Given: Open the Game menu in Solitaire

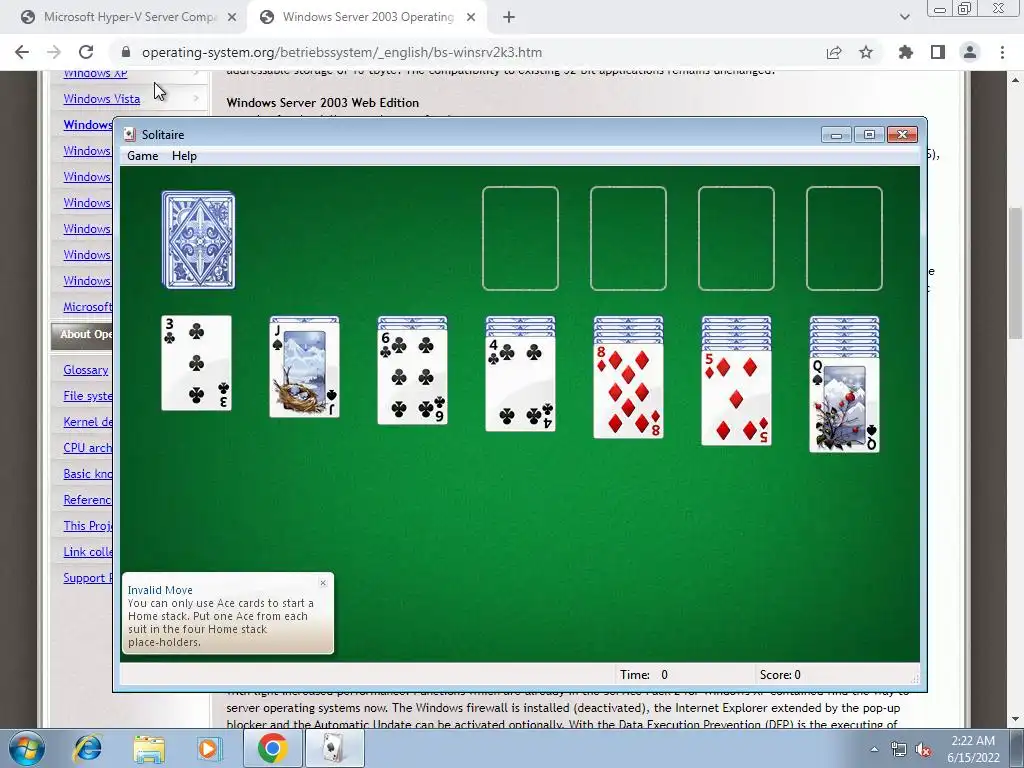Looking at the screenshot, I should point(142,155).
